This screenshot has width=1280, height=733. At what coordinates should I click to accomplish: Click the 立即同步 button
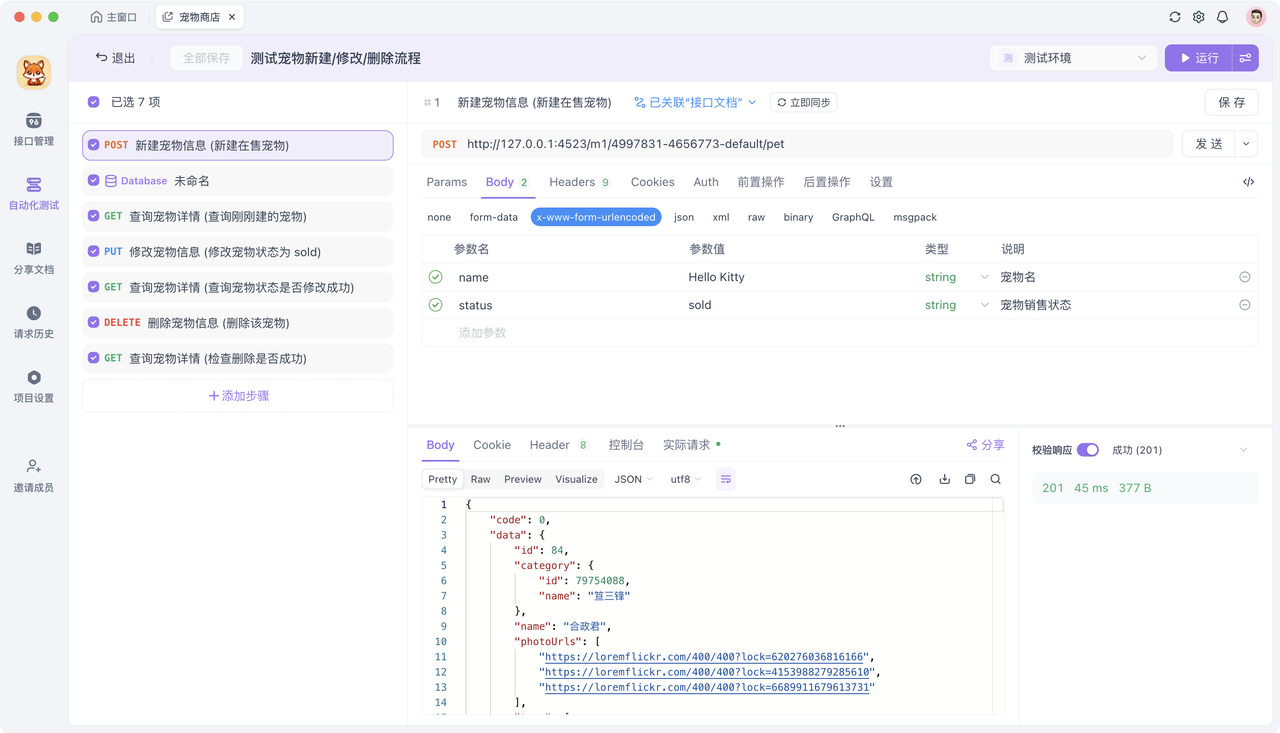(x=803, y=102)
